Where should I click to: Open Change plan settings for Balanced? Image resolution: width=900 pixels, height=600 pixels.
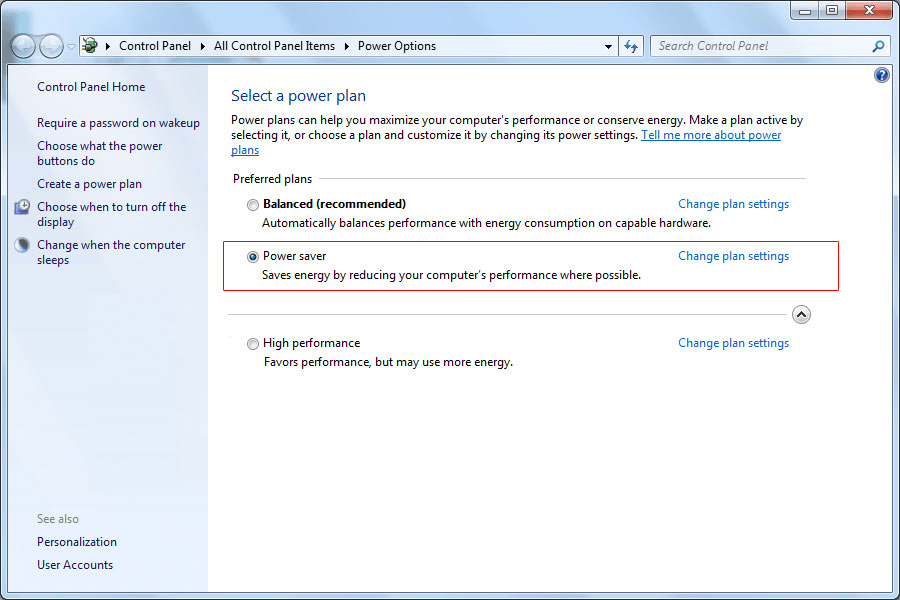click(x=733, y=204)
